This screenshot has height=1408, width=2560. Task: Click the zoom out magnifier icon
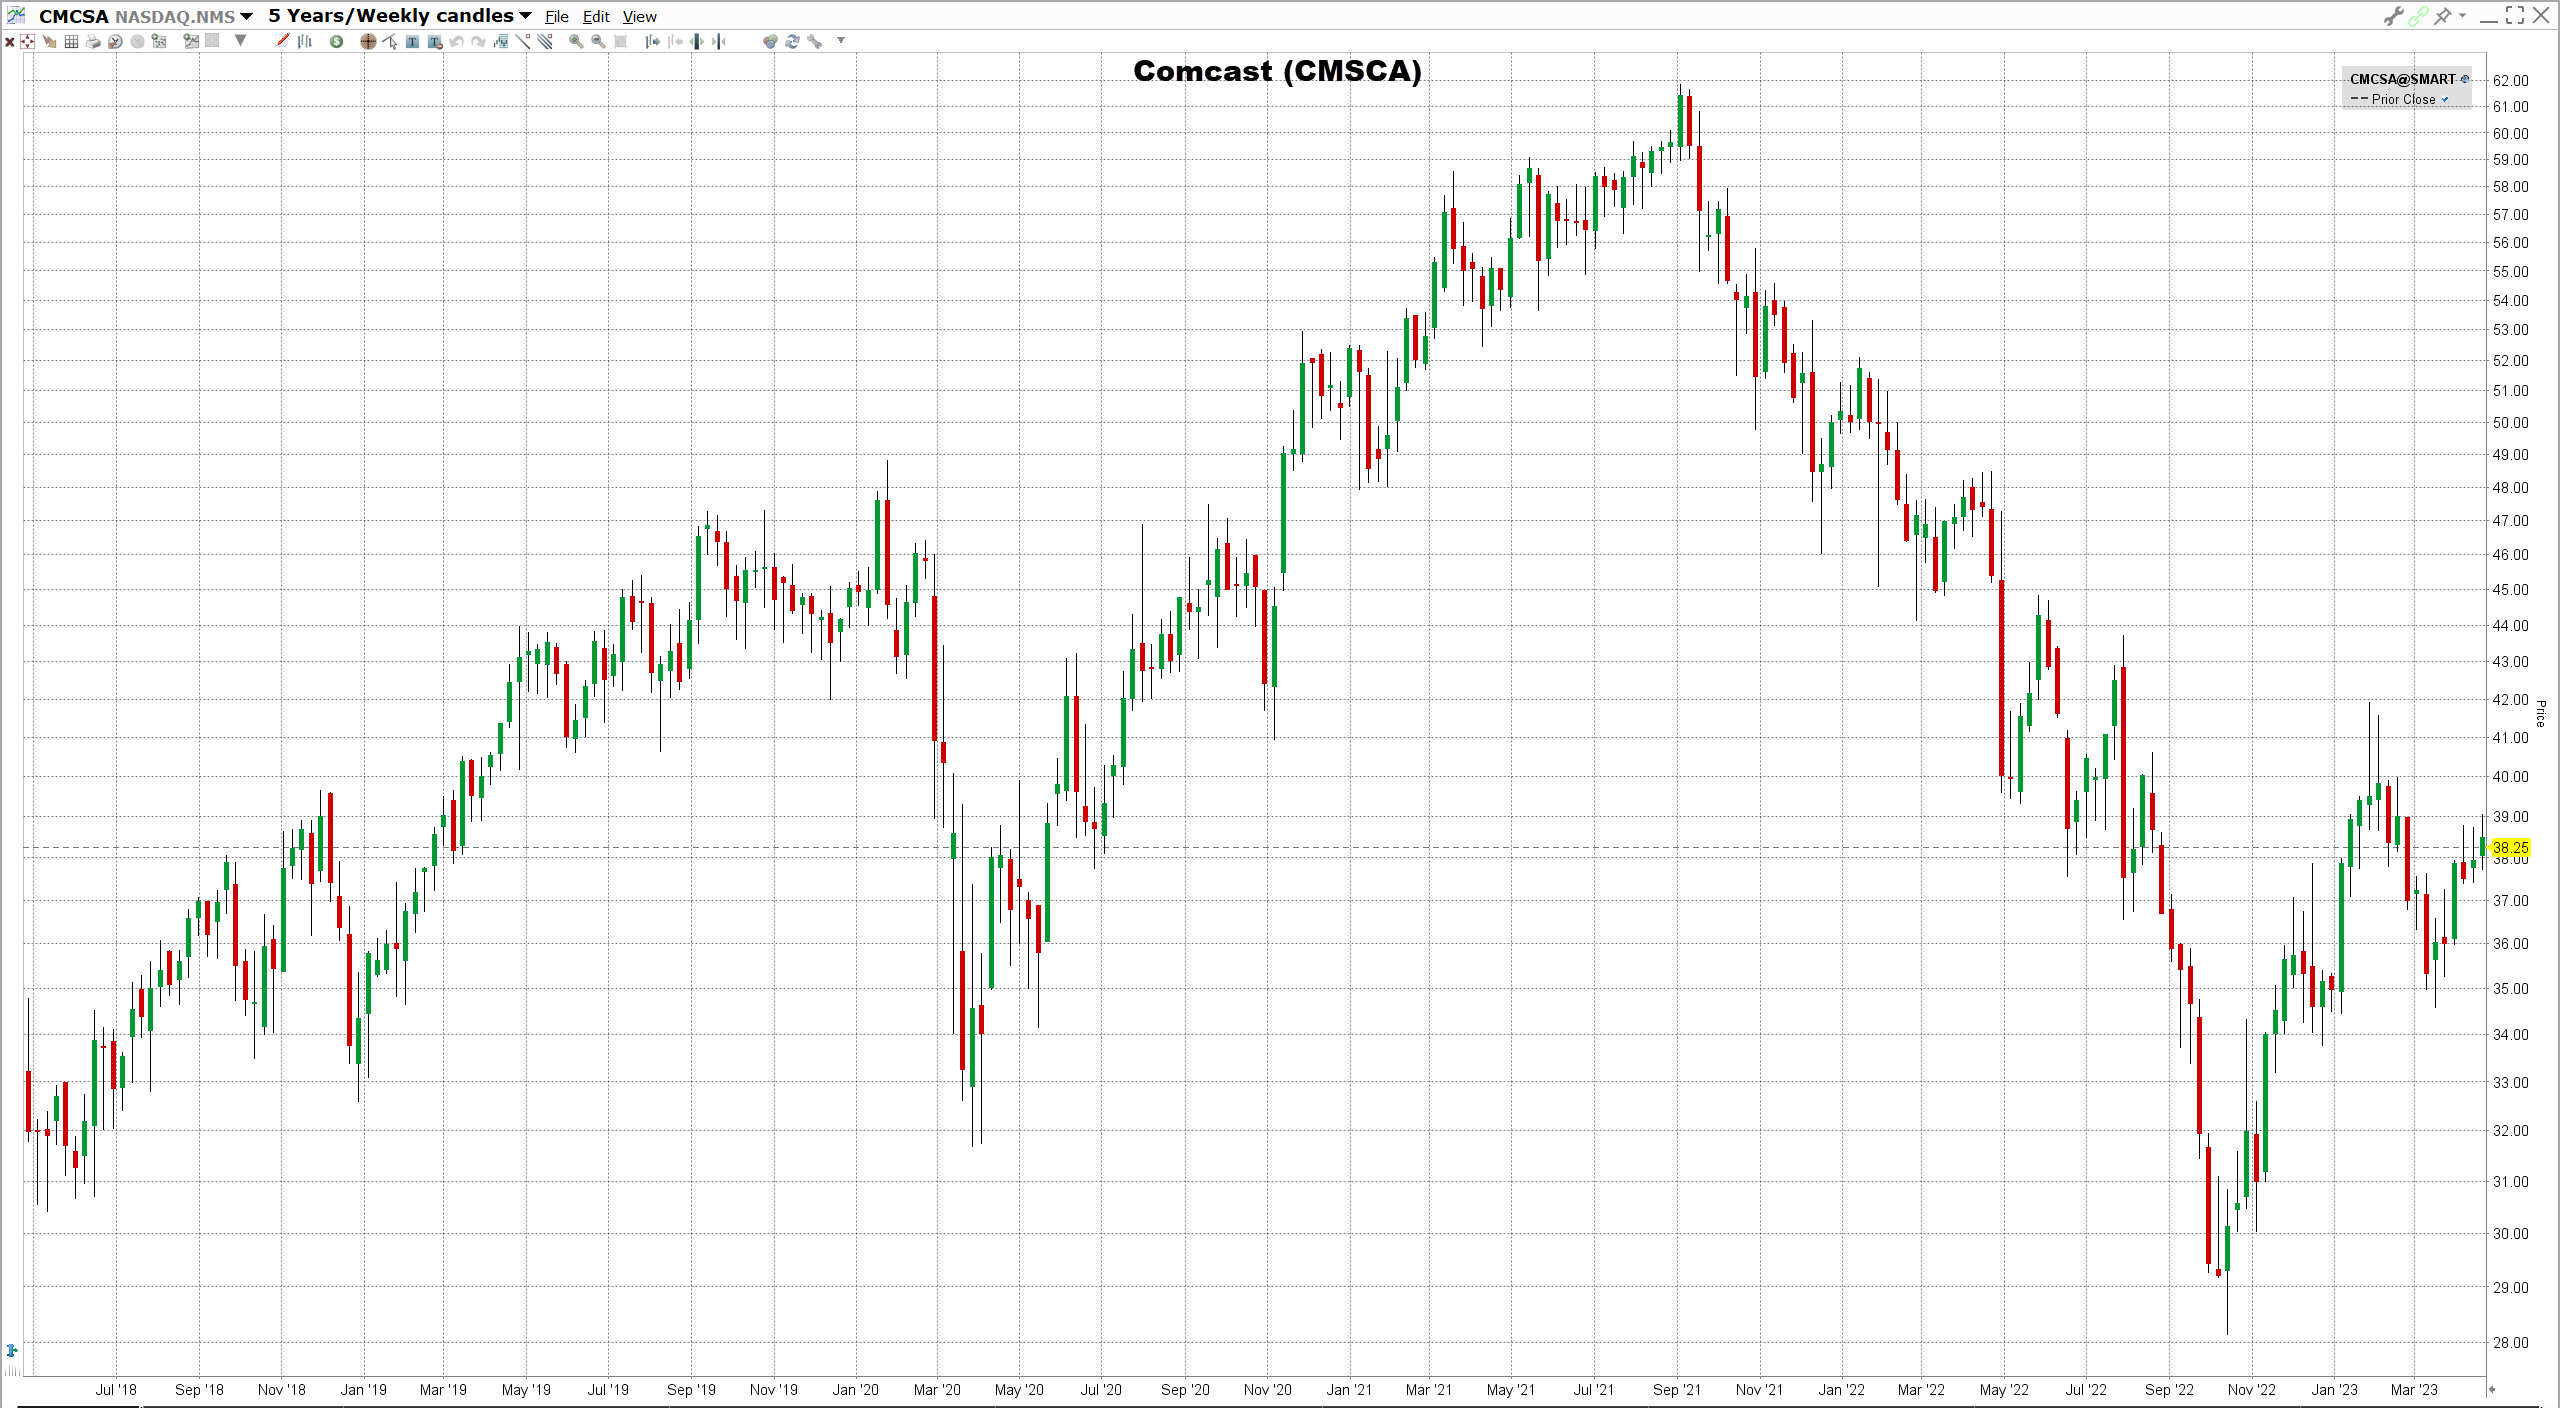point(598,41)
